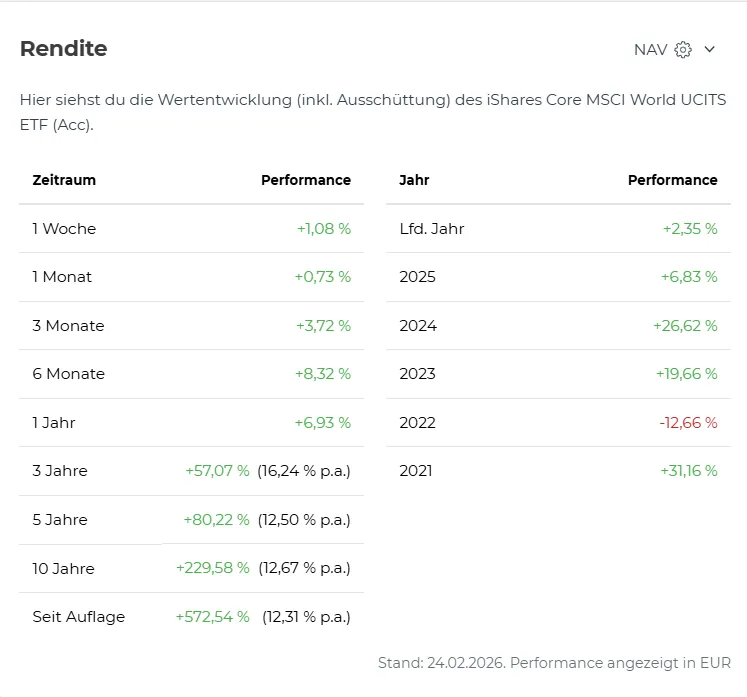Click the Seit Auflage return +572,54 %

[212, 617]
